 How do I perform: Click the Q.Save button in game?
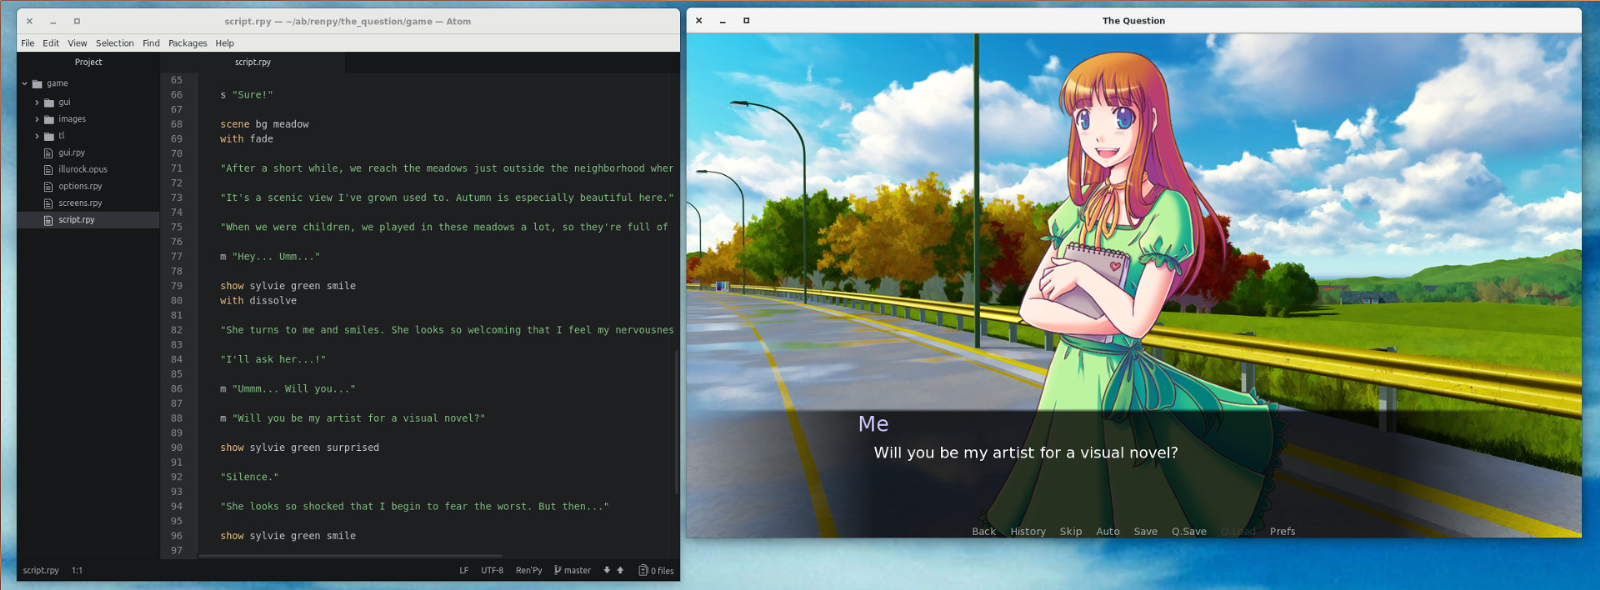click(1188, 532)
